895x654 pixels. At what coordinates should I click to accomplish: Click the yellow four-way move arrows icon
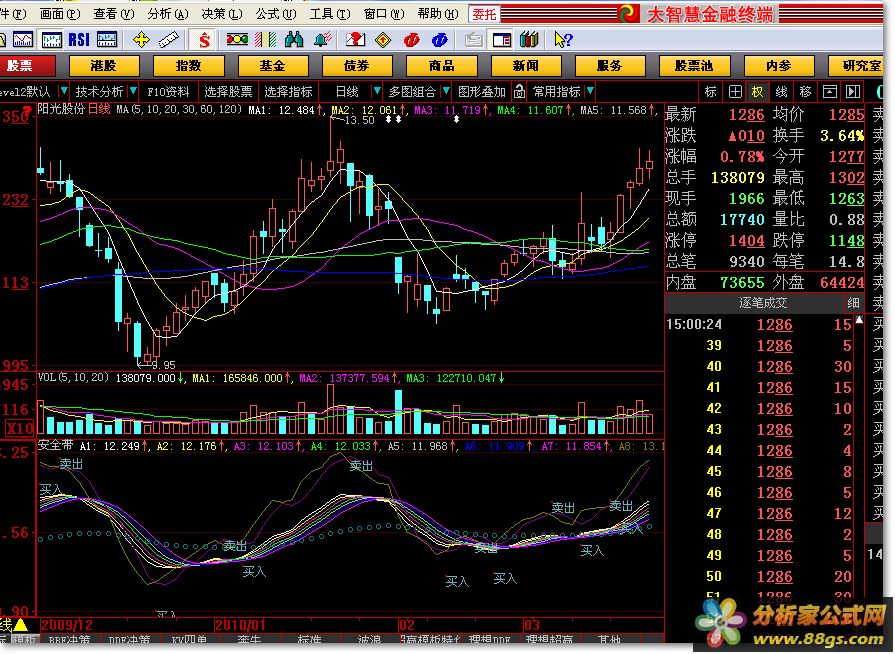pos(141,39)
